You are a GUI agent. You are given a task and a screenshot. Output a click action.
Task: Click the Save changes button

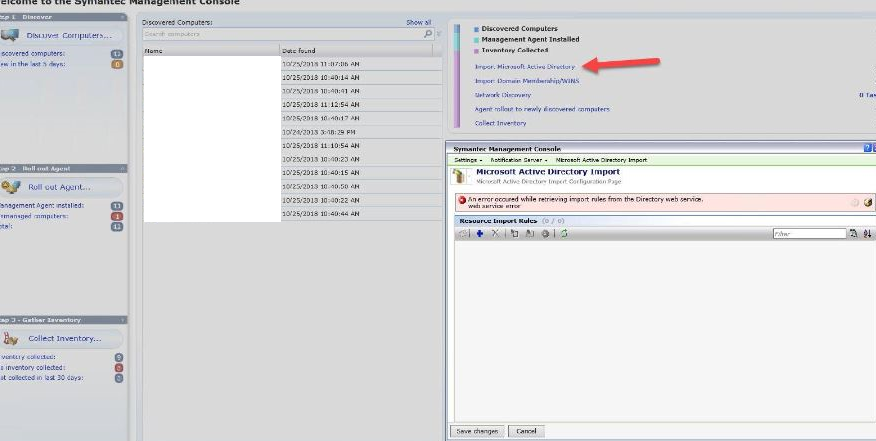(x=476, y=431)
